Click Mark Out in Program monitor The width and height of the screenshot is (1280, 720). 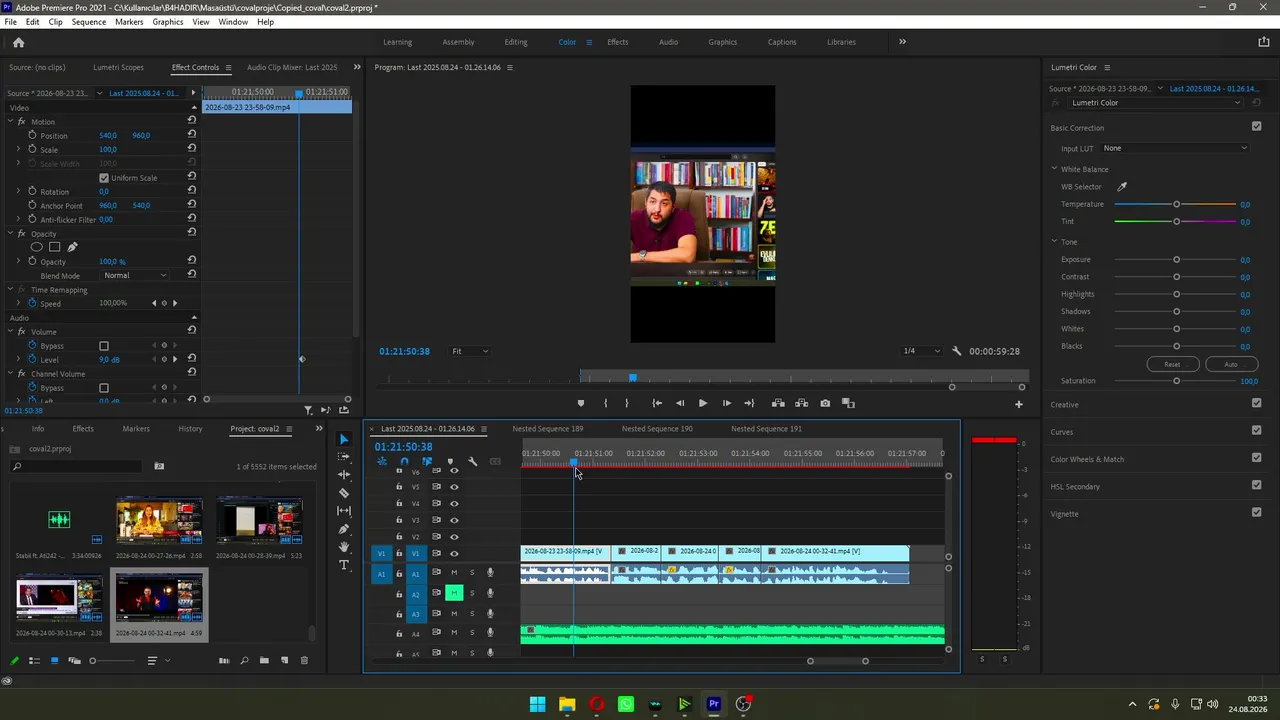(x=627, y=403)
